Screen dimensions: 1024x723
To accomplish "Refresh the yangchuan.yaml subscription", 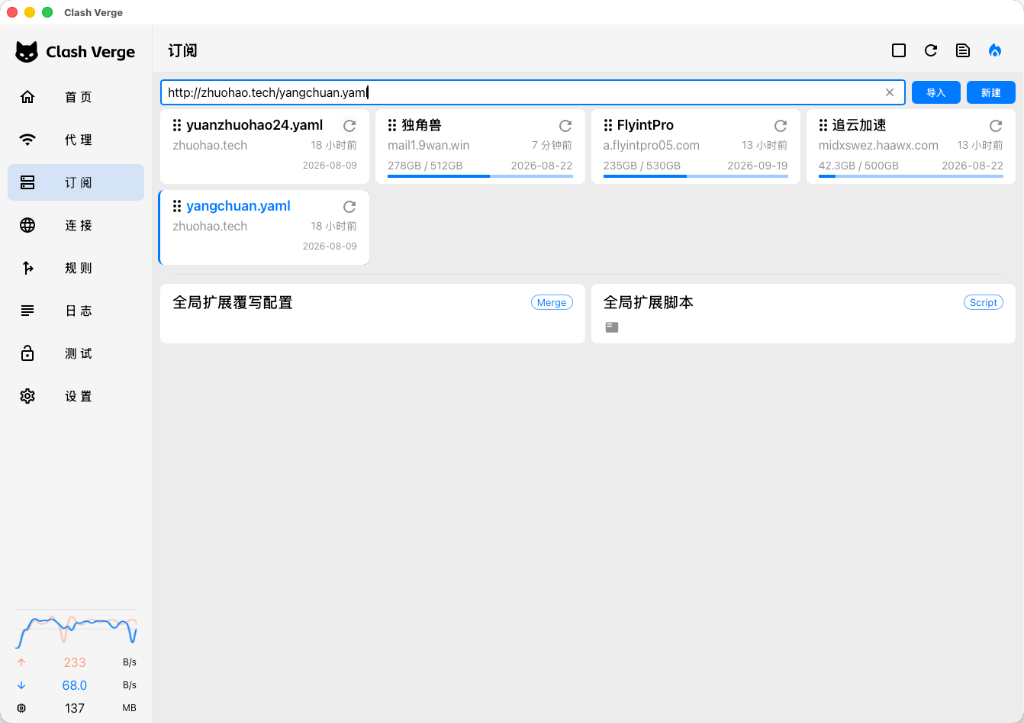I will pyautogui.click(x=349, y=206).
